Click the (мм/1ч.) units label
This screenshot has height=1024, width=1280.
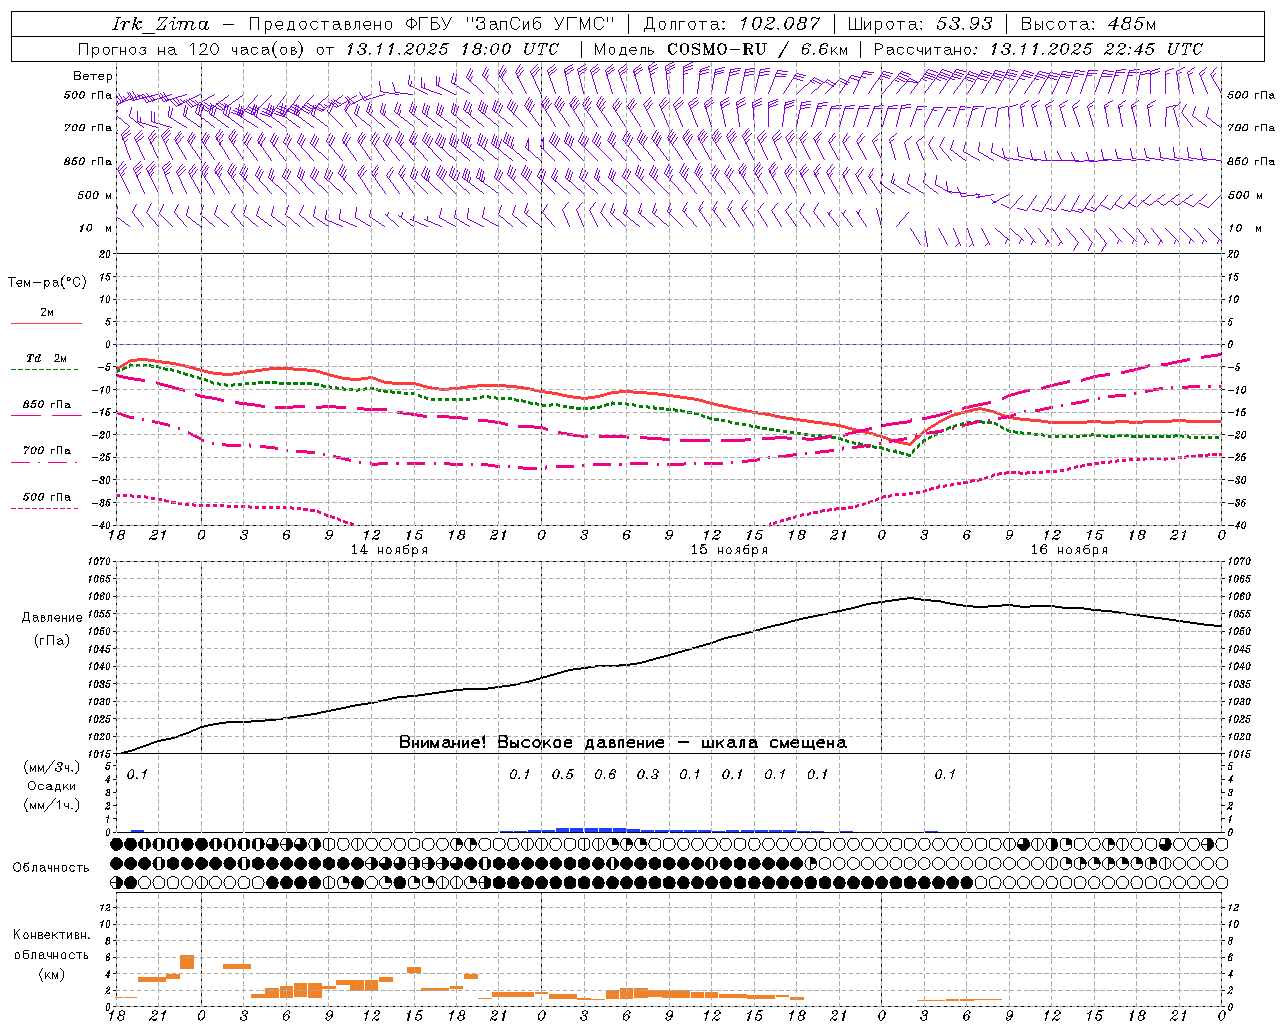tap(51, 805)
